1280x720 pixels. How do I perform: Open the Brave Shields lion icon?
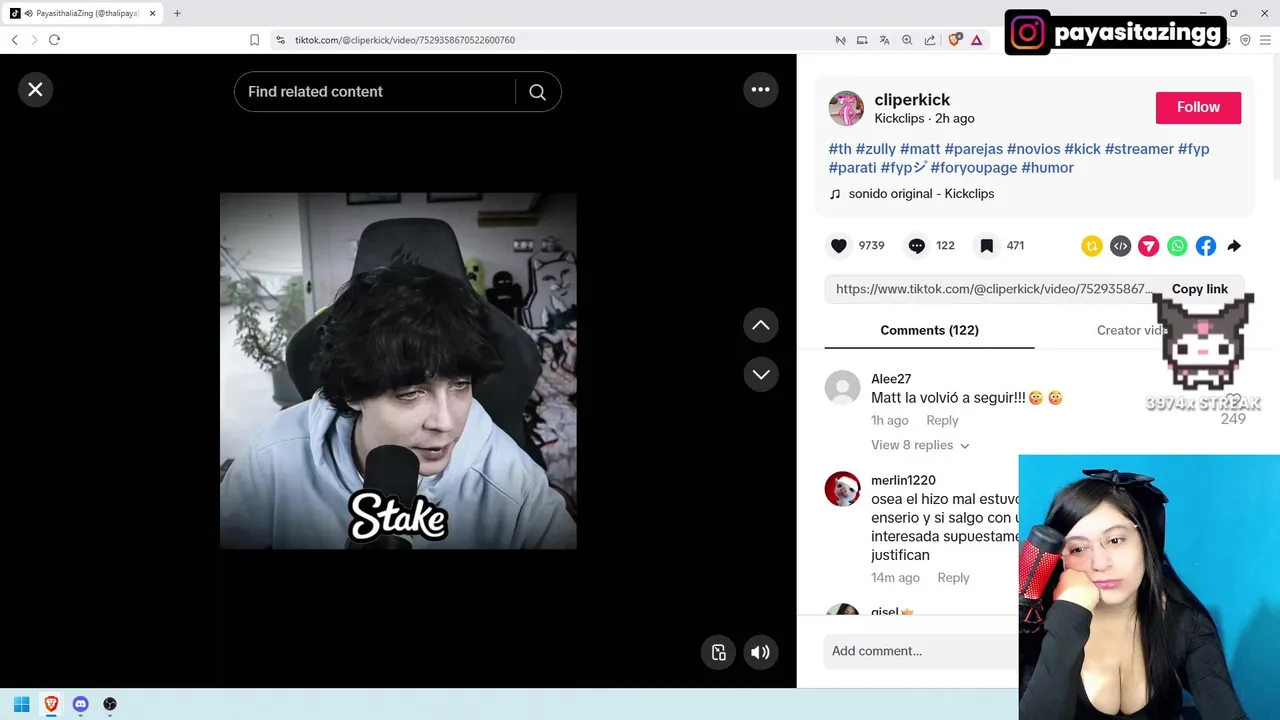[954, 40]
